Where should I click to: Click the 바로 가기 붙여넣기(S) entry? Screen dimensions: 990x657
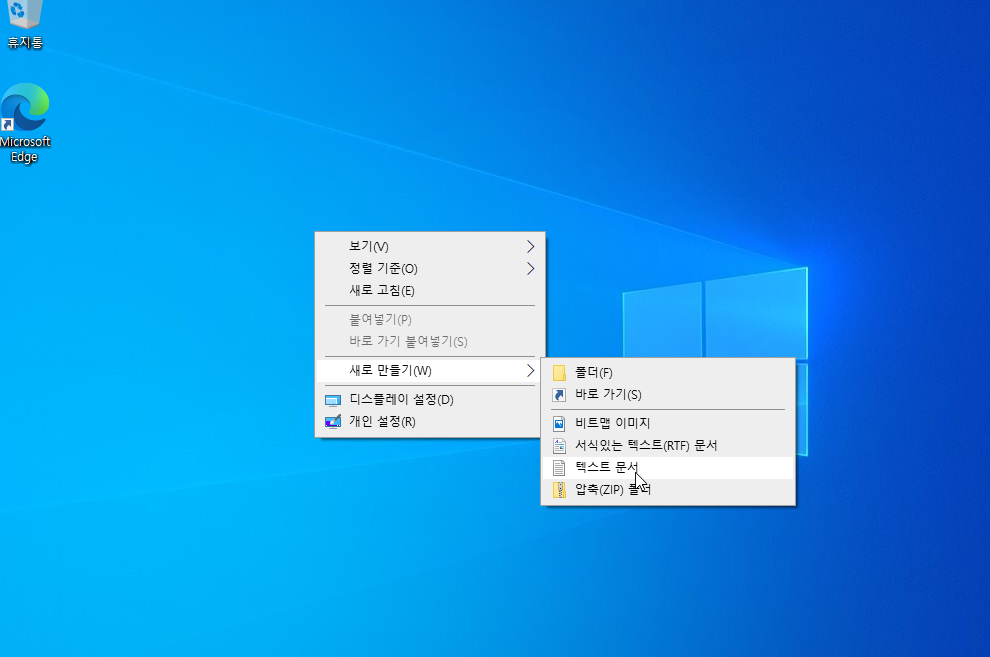(430, 342)
